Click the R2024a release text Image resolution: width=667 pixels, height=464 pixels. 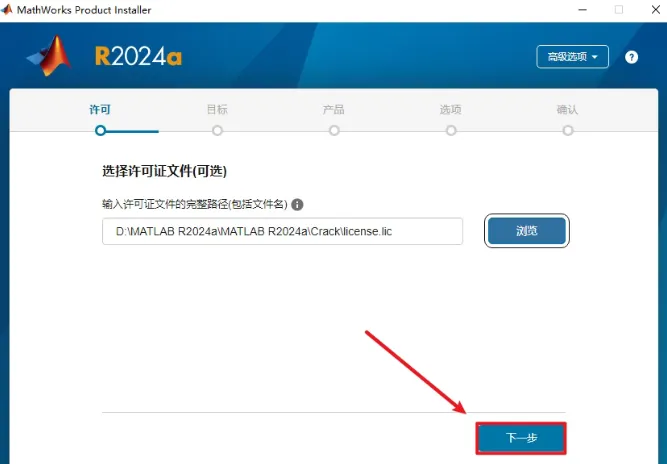click(138, 57)
